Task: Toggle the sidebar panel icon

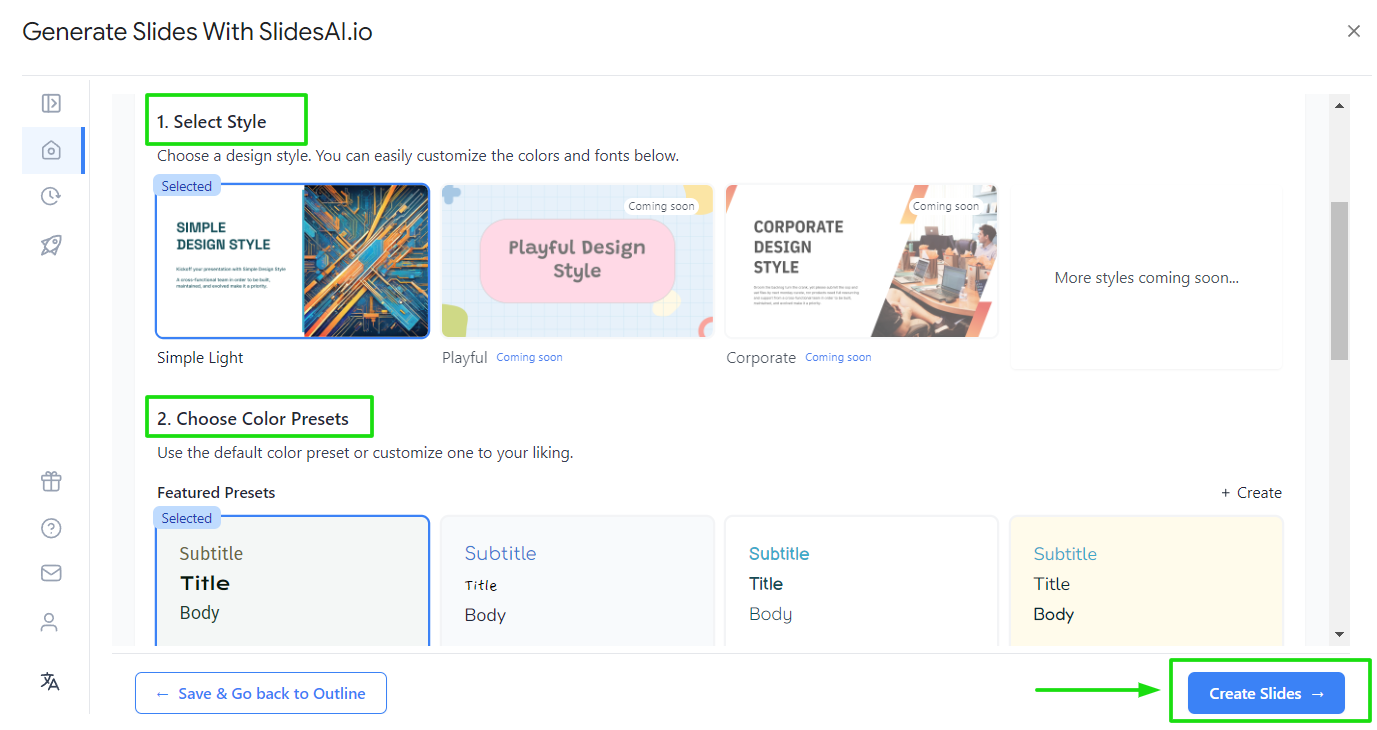Action: coord(51,103)
